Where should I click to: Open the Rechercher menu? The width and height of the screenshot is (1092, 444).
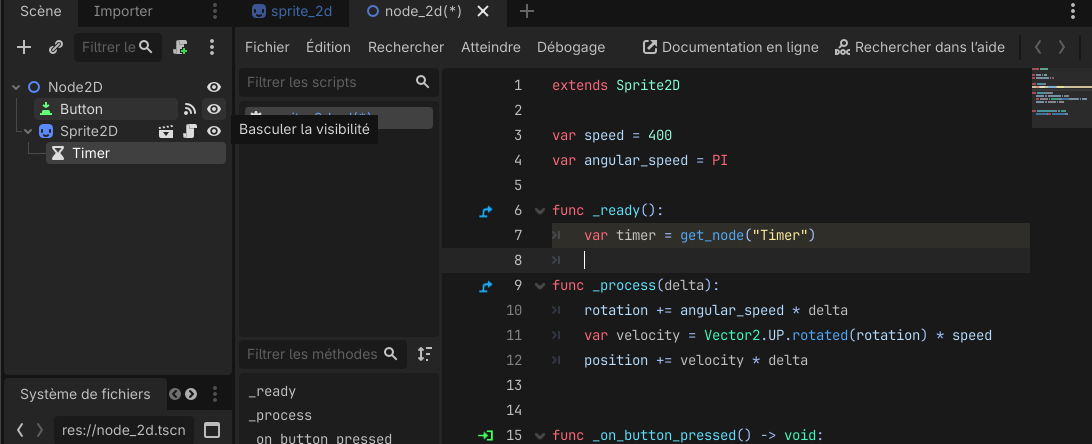(x=406, y=47)
